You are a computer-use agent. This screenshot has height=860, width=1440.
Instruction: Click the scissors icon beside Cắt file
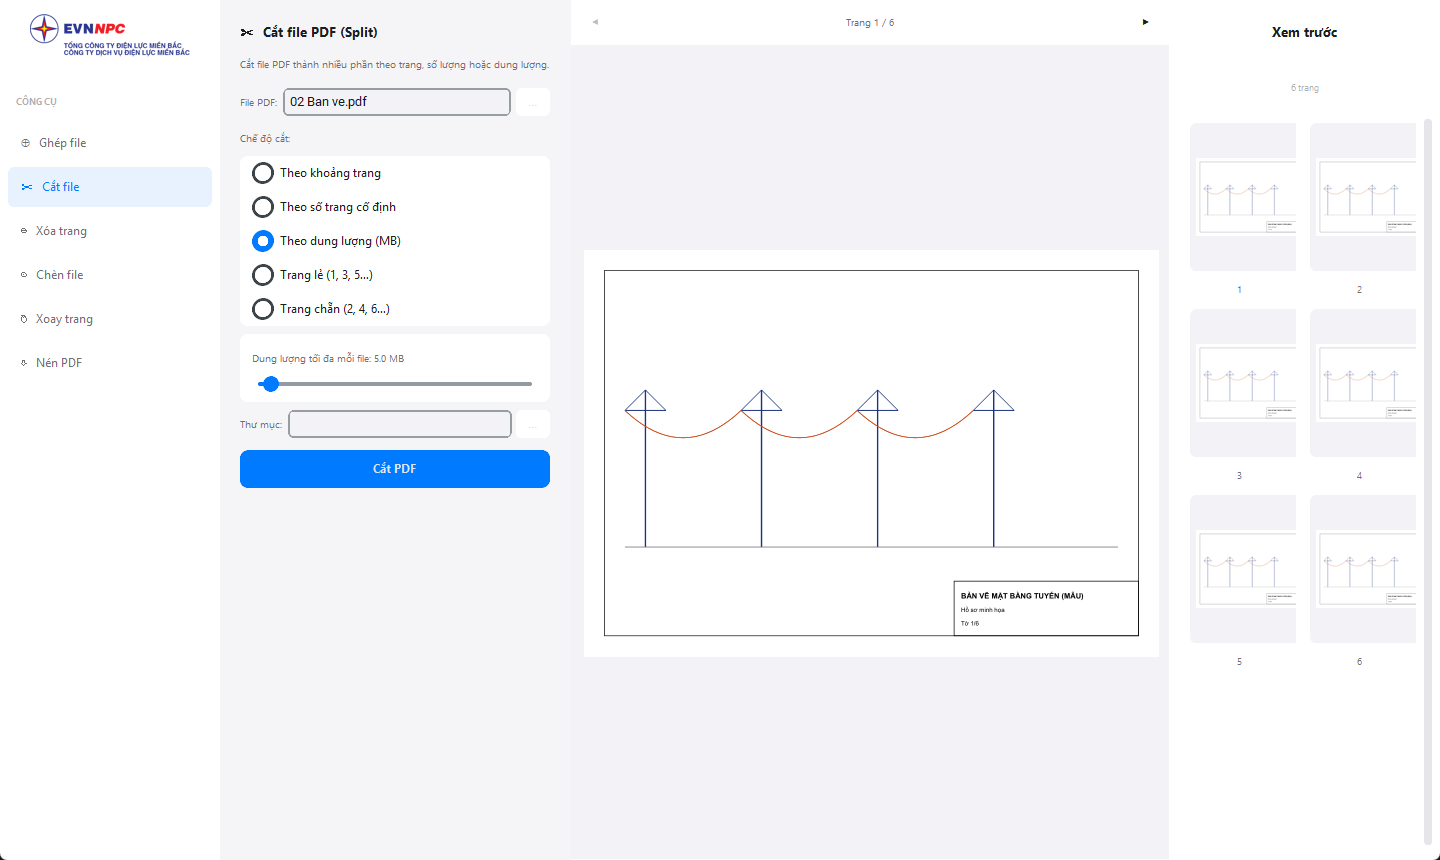[27, 187]
